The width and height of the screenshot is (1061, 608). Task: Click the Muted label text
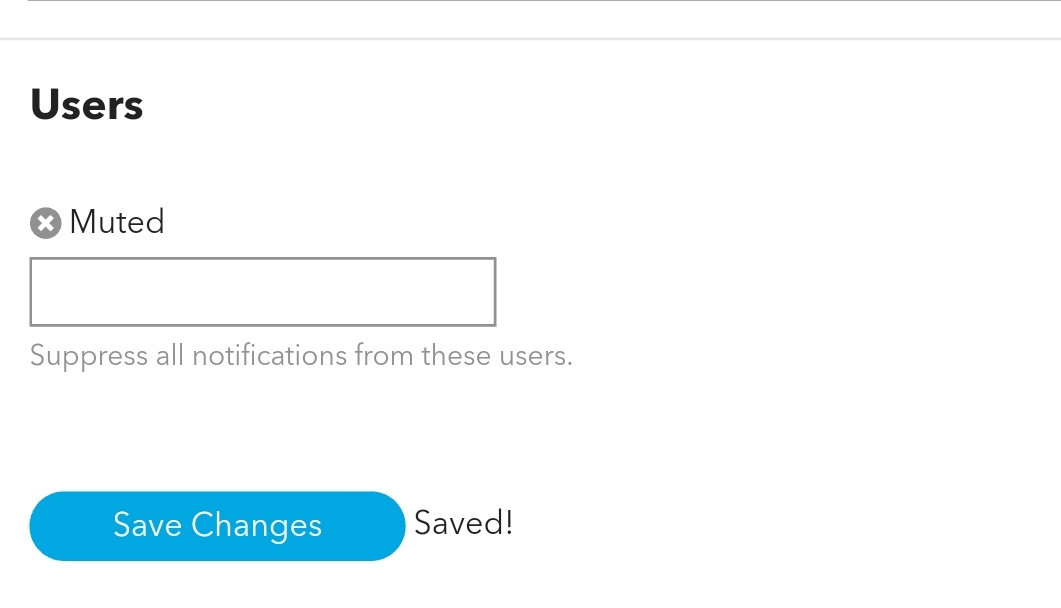(x=117, y=222)
